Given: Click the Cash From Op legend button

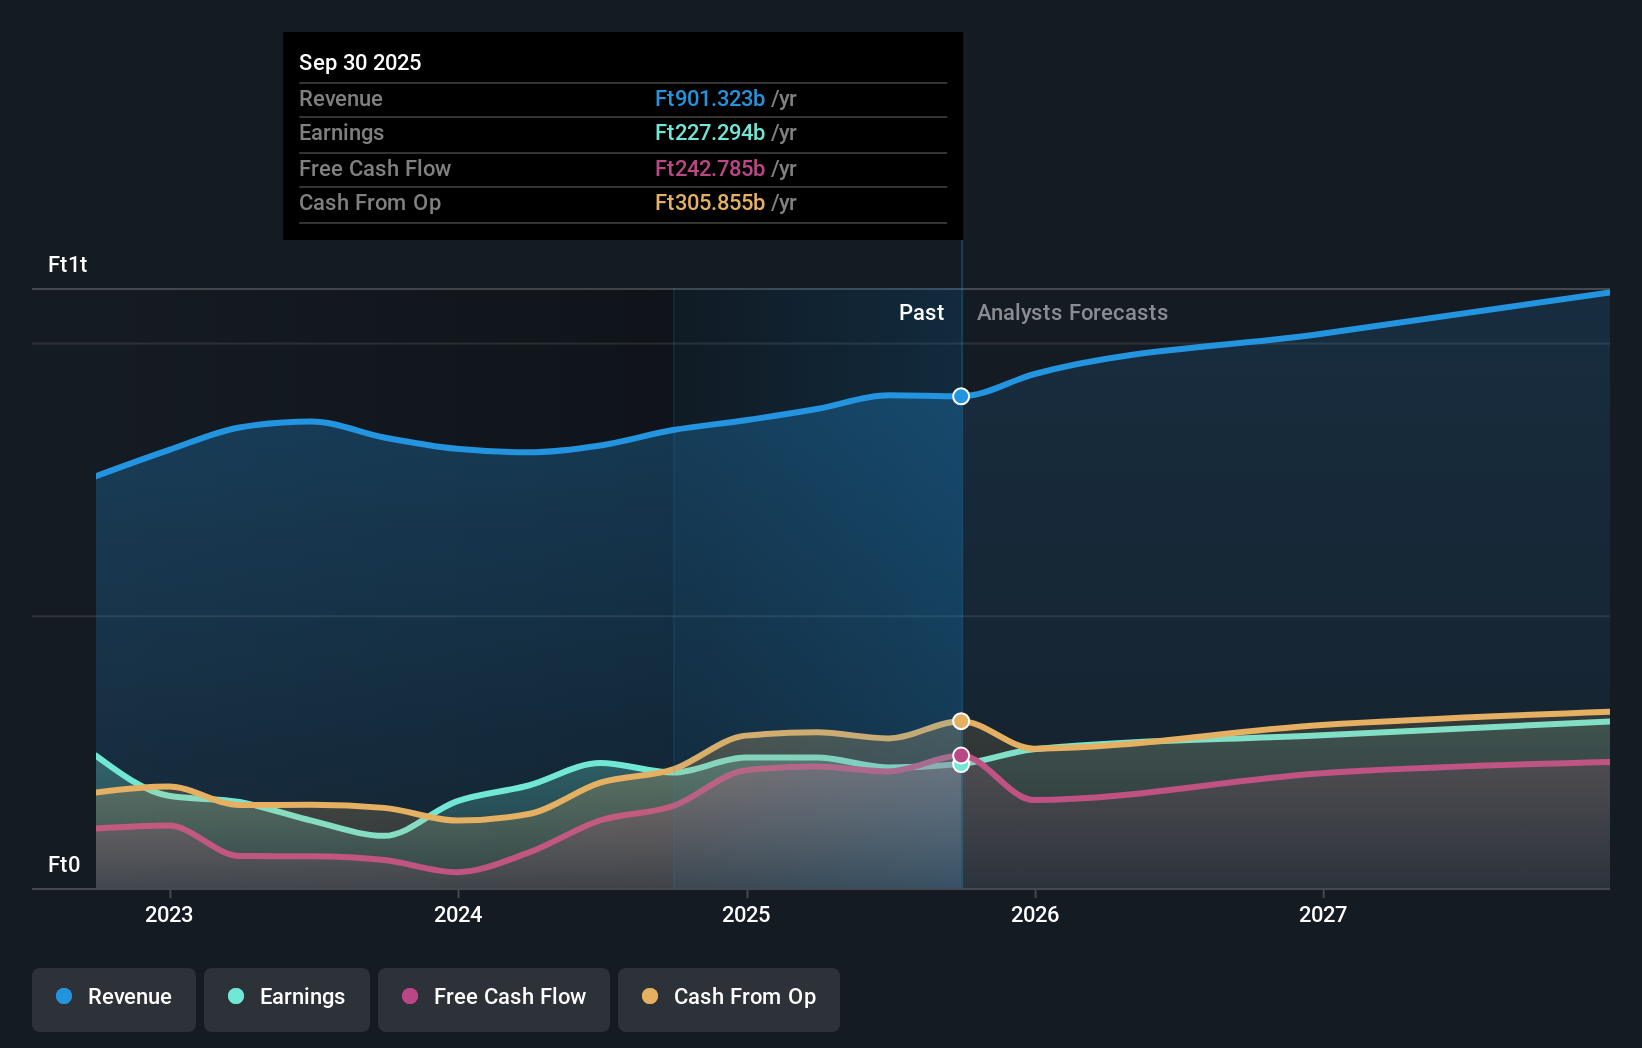Looking at the screenshot, I should [x=728, y=999].
